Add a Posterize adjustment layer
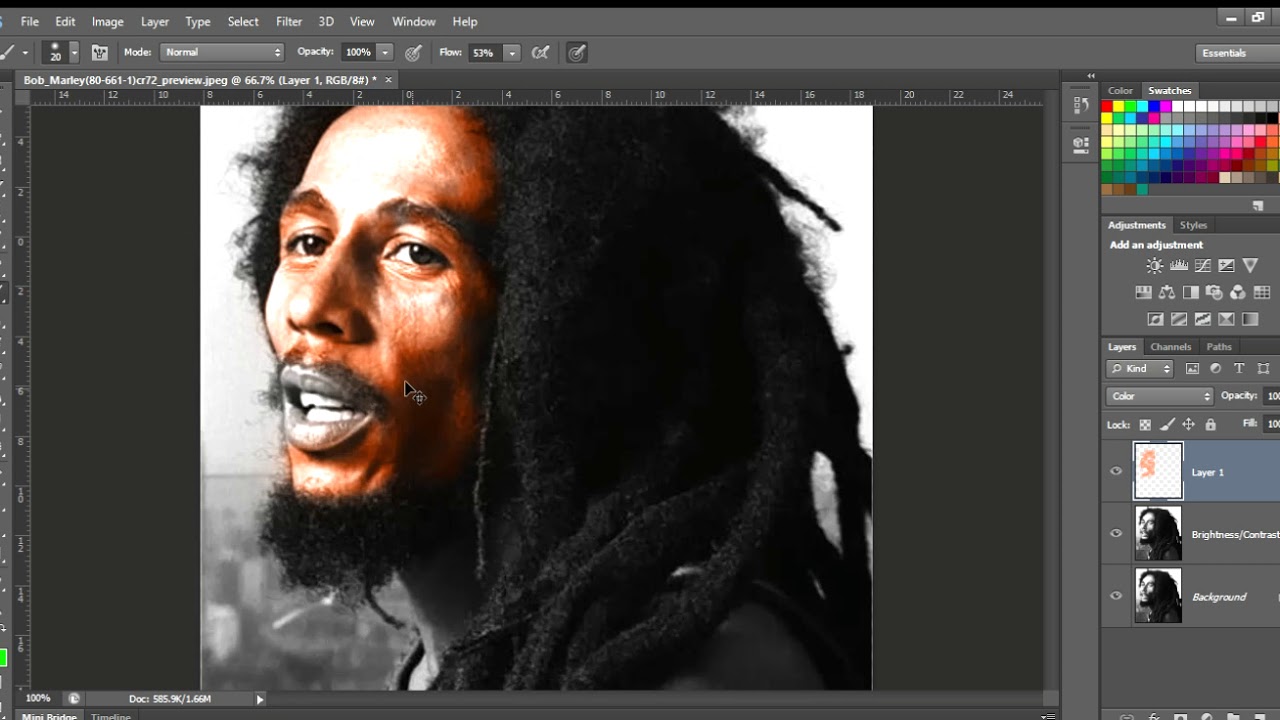Image resolution: width=1280 pixels, height=720 pixels. 1179,320
